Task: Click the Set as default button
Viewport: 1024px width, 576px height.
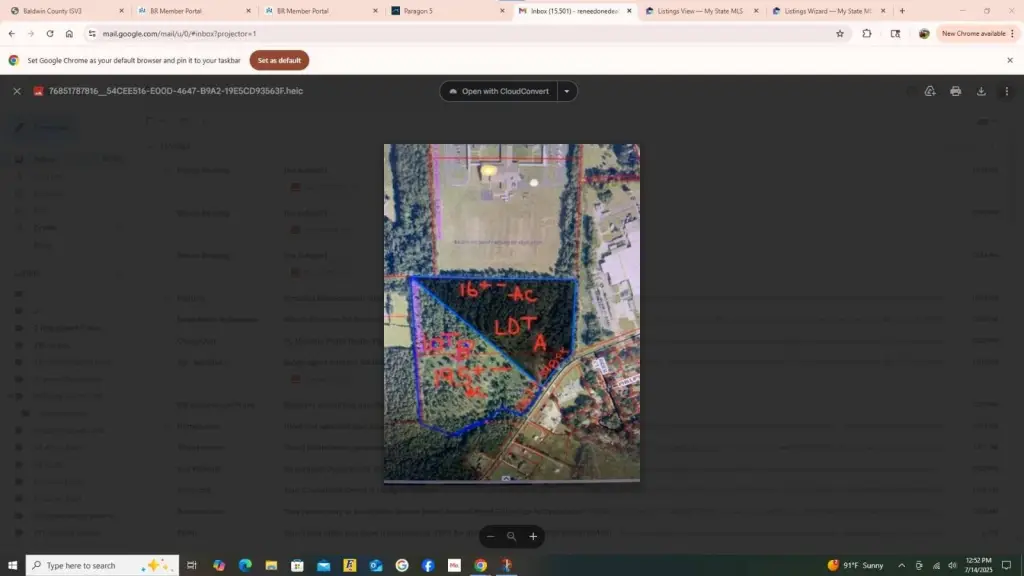Action: (x=279, y=60)
